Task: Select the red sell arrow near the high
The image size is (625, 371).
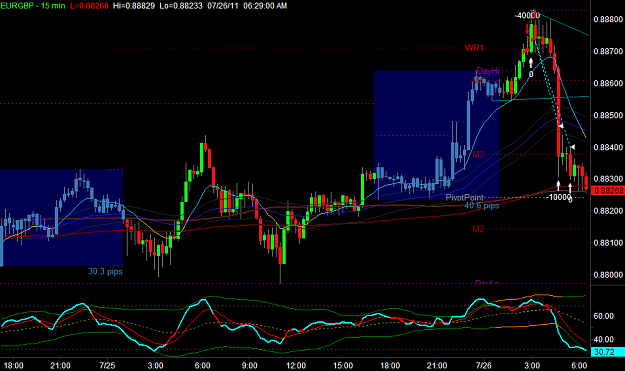Action: coord(527,29)
